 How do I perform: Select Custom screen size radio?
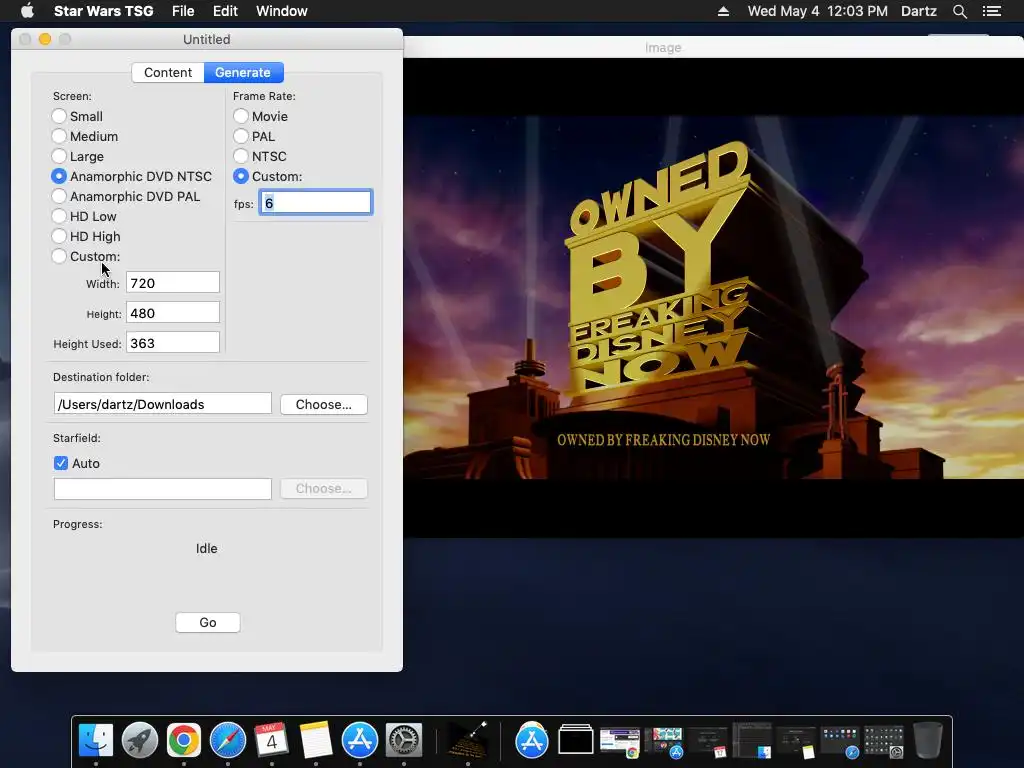pos(59,257)
